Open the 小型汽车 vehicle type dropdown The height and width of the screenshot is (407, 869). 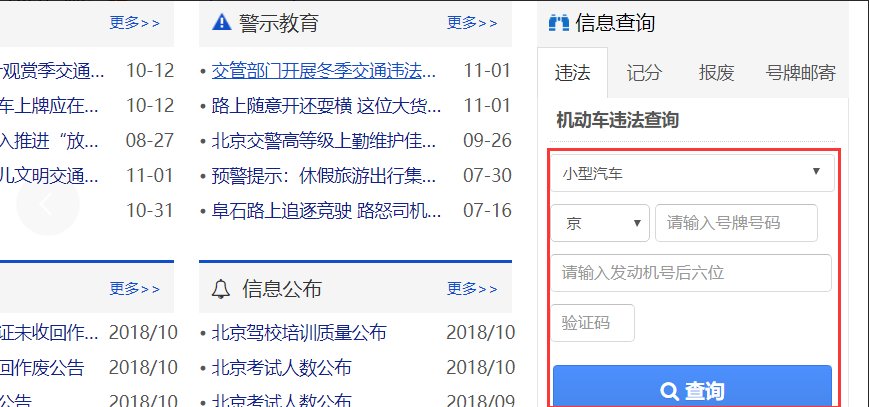pos(692,173)
